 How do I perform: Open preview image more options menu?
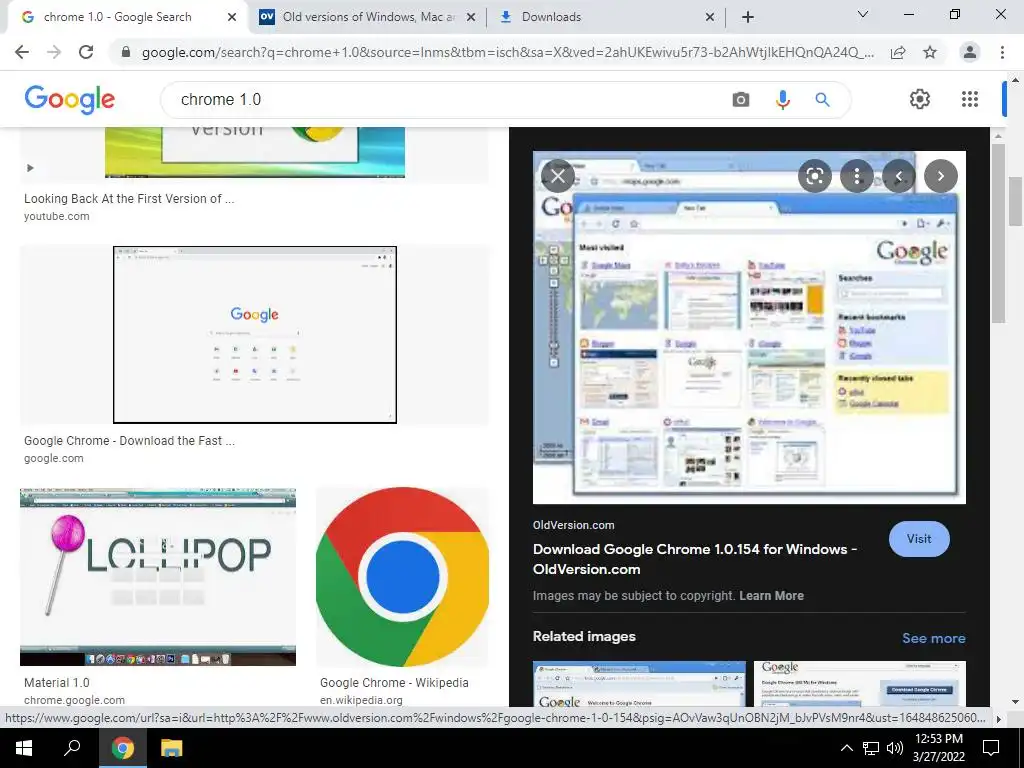(856, 176)
